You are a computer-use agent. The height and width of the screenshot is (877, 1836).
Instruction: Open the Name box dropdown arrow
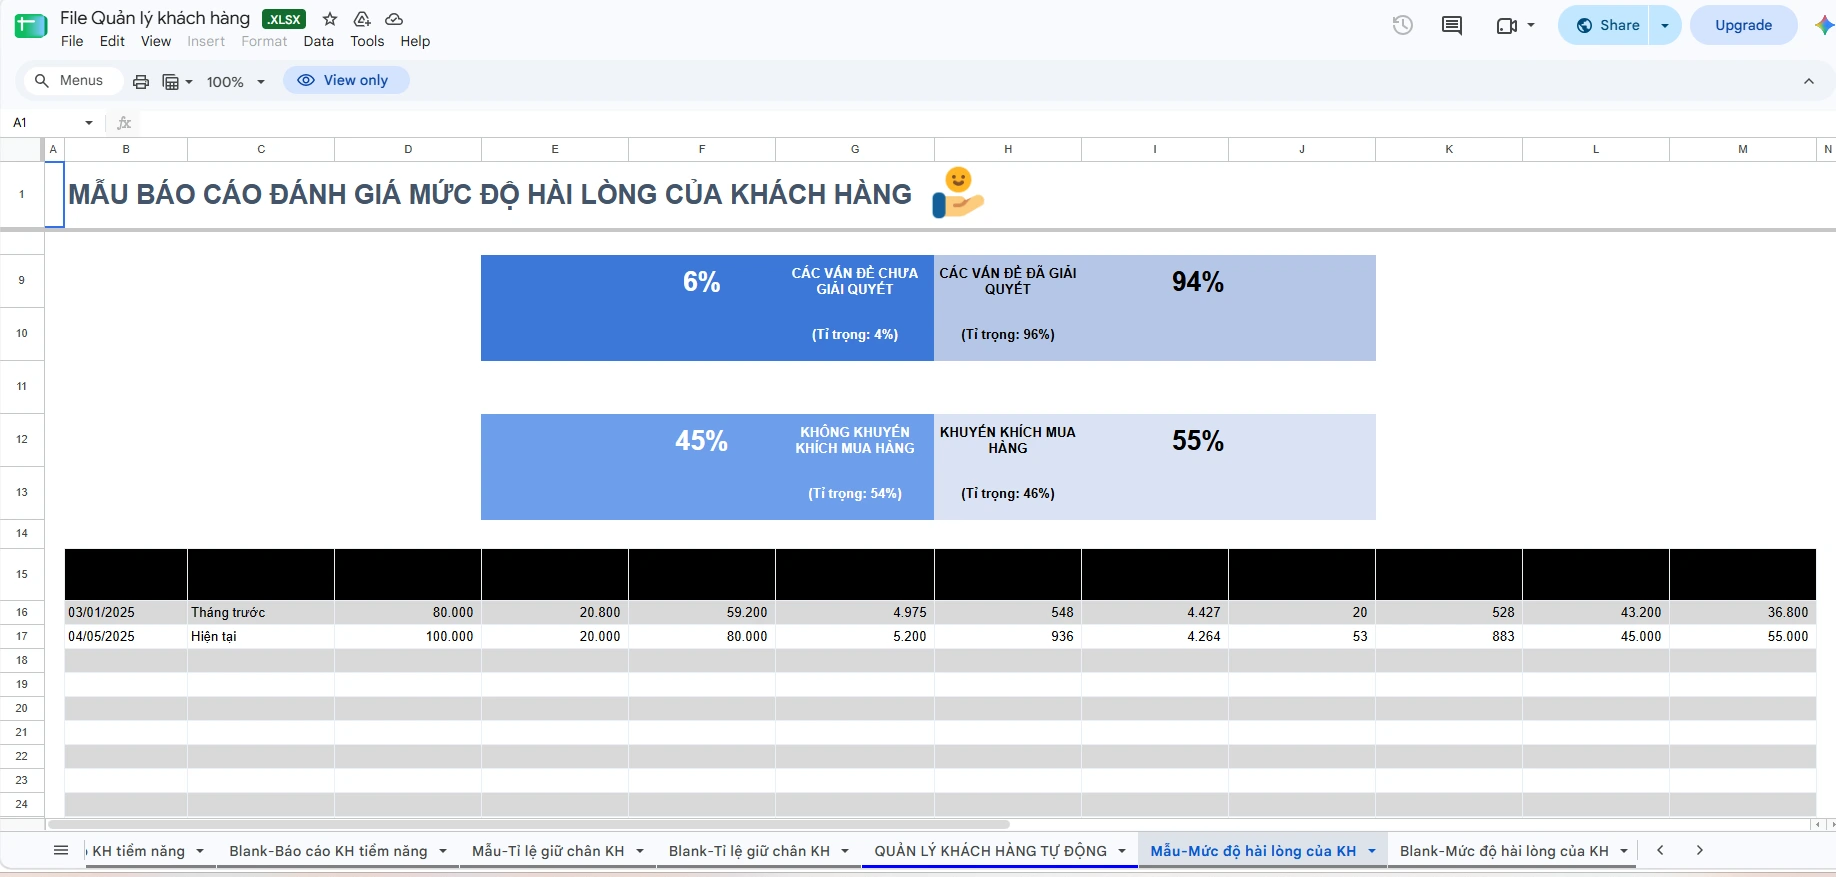point(89,123)
